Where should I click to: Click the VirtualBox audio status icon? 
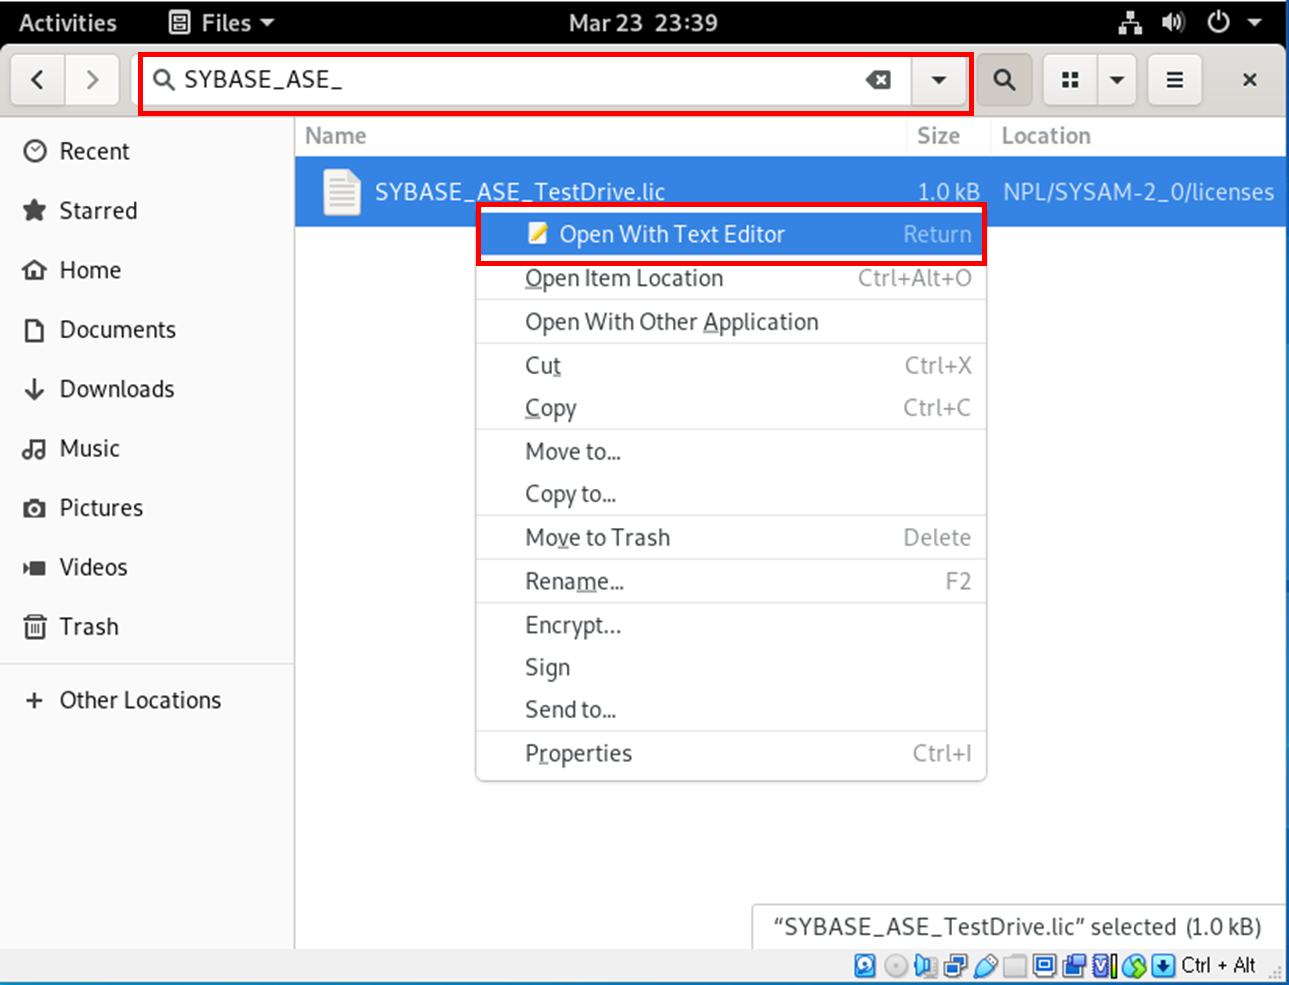coord(926,966)
